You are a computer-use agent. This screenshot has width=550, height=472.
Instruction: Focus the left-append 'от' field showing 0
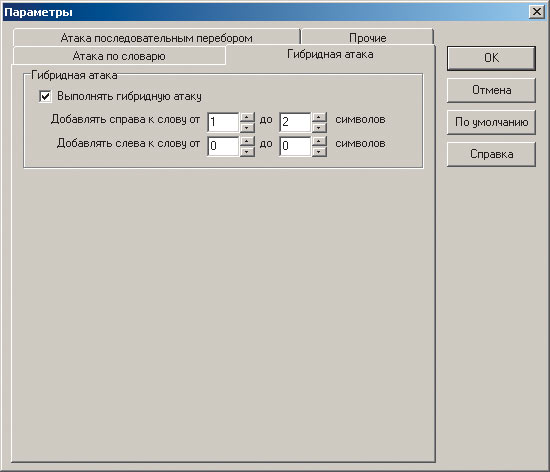click(x=223, y=146)
